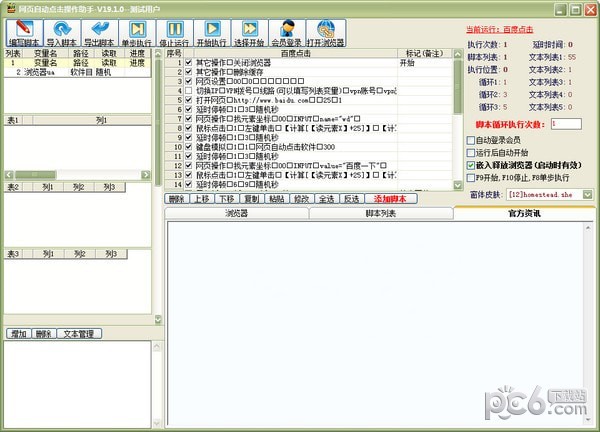
Task: Click script list scrollbar up arrow
Action: pyautogui.click(x=458, y=54)
